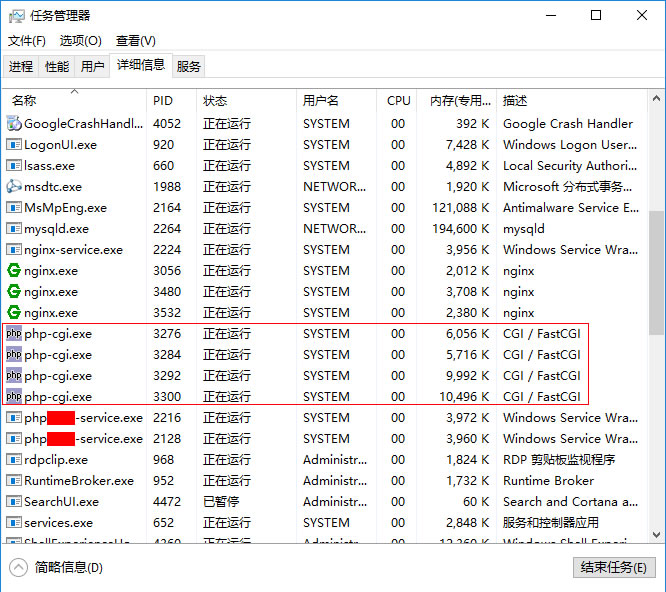Switch to the 性能 tab
The height and width of the screenshot is (592, 666).
pos(57,67)
